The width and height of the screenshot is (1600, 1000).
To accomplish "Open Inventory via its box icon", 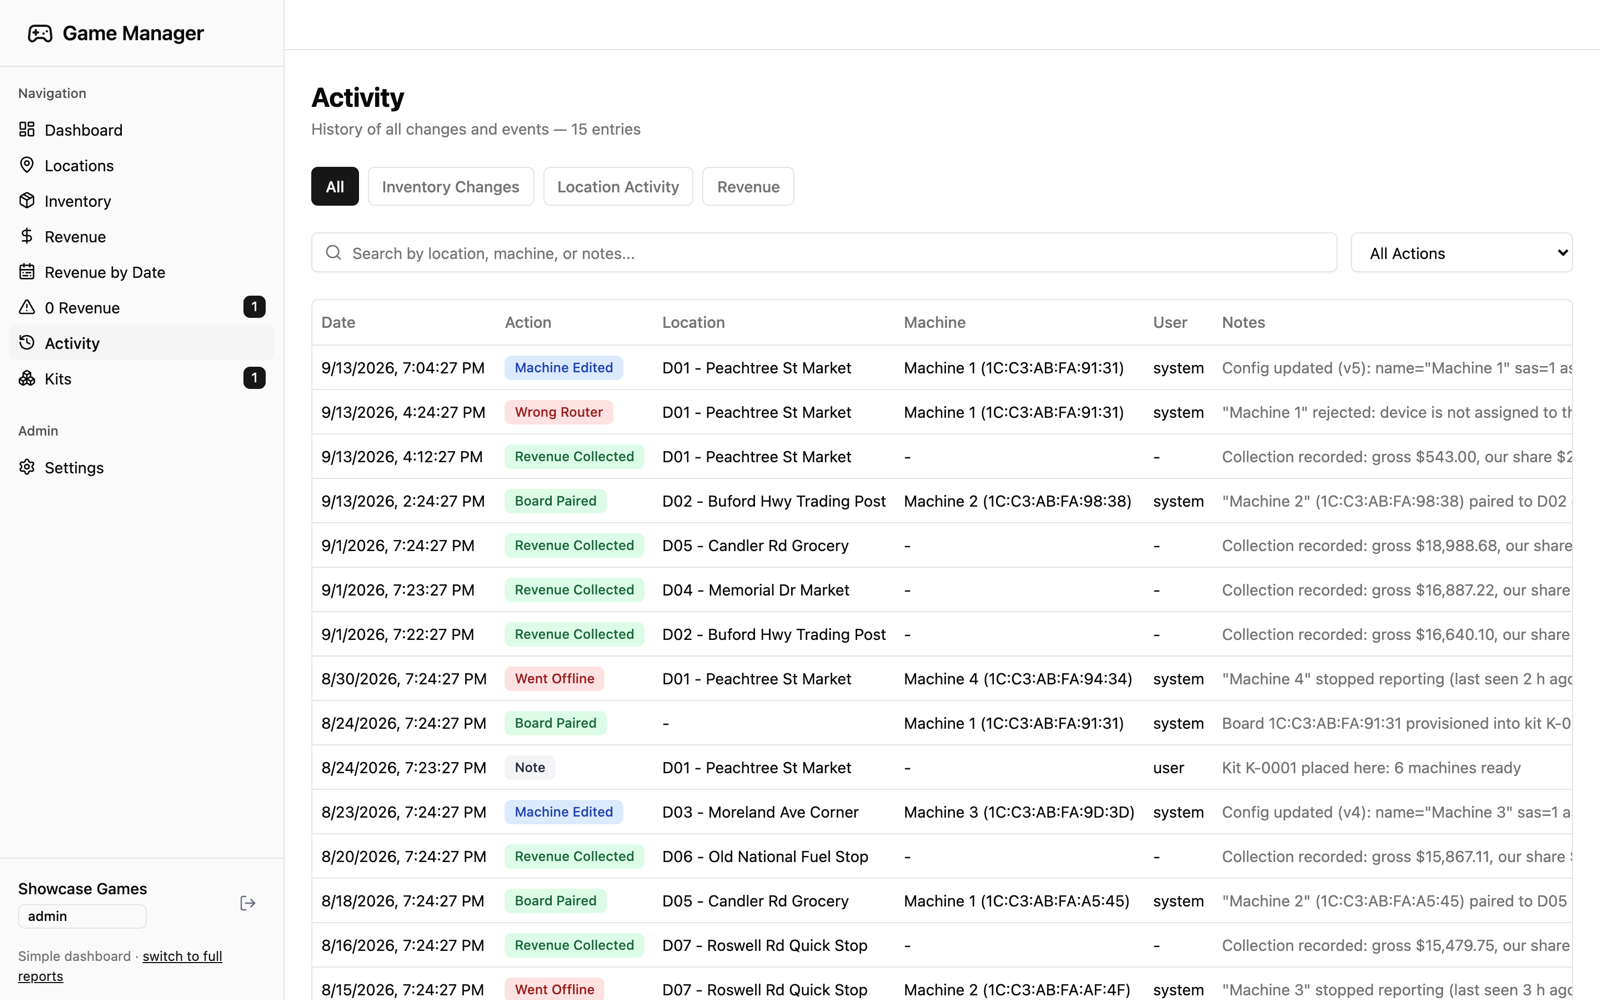I will tap(27, 200).
